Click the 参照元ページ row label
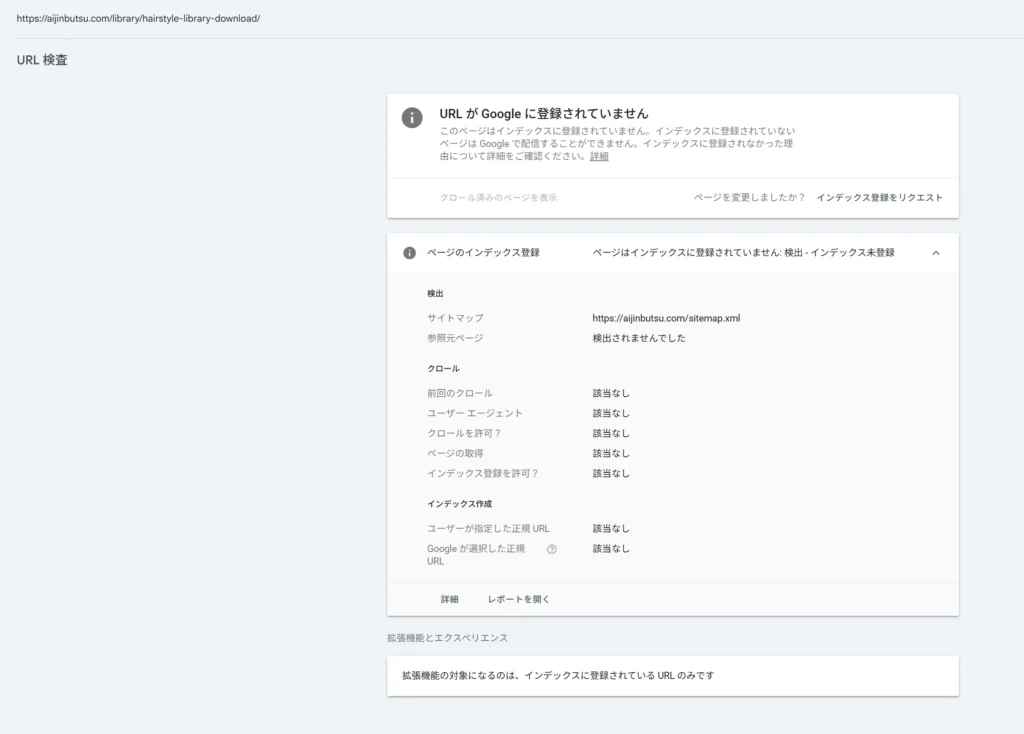 tap(455, 338)
